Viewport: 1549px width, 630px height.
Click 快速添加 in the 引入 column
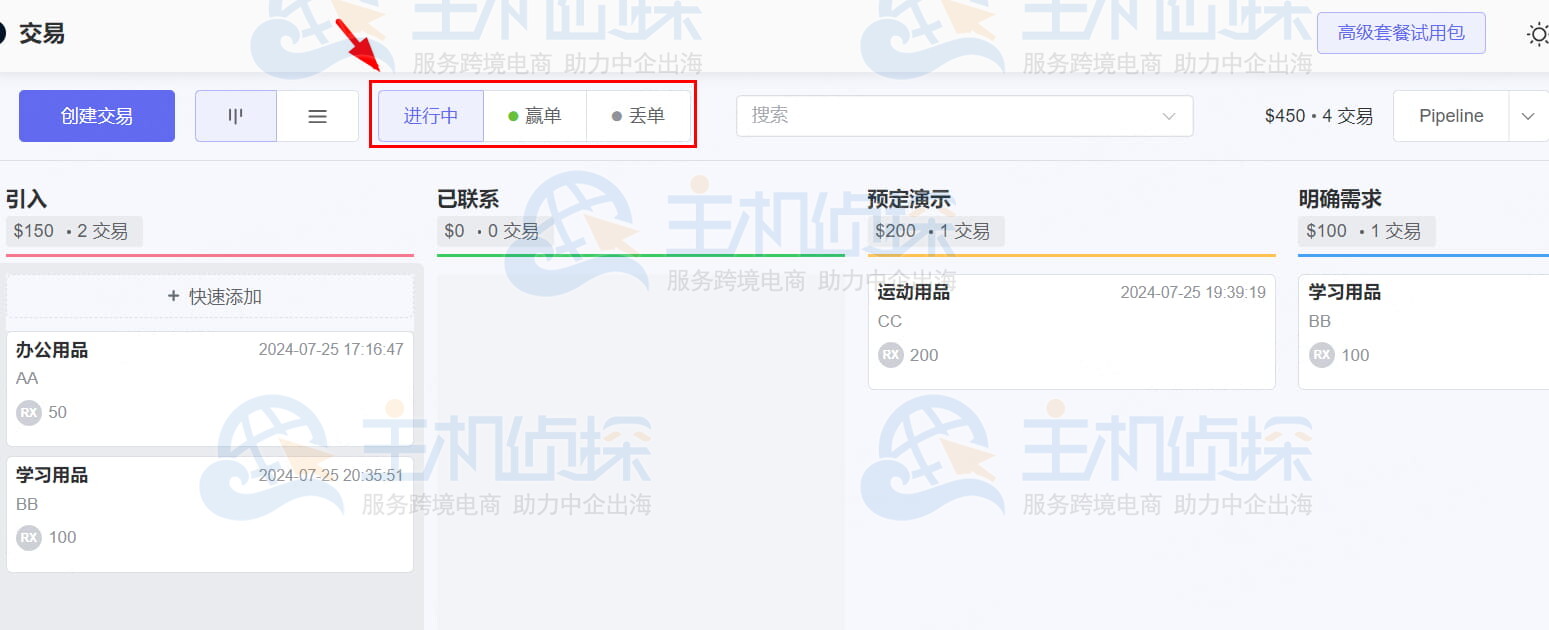tap(209, 295)
